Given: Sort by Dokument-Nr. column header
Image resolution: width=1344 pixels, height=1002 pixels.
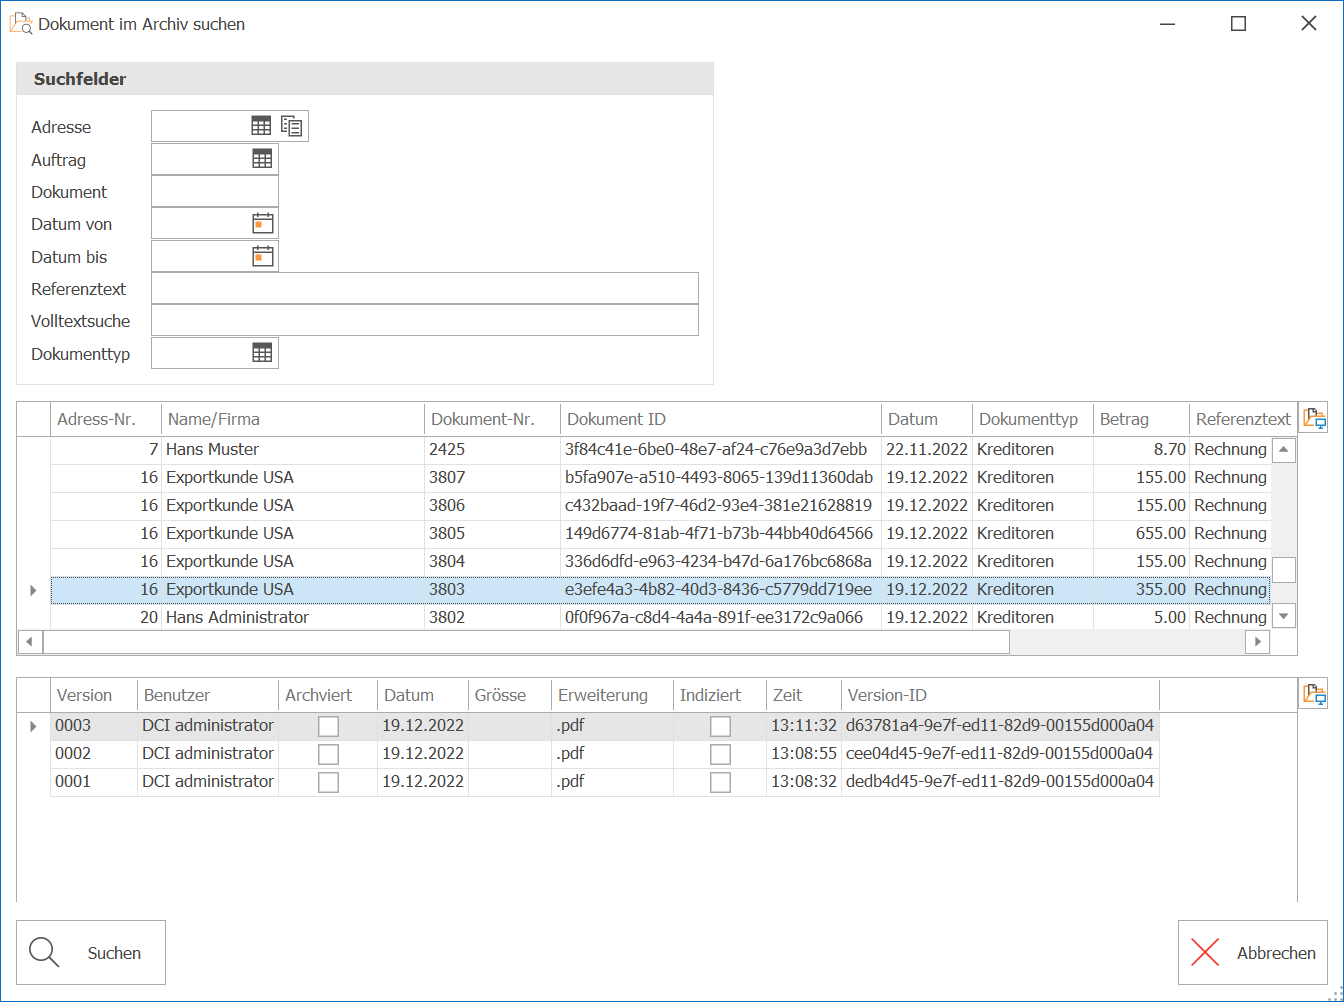Looking at the screenshot, I should tap(492, 419).
